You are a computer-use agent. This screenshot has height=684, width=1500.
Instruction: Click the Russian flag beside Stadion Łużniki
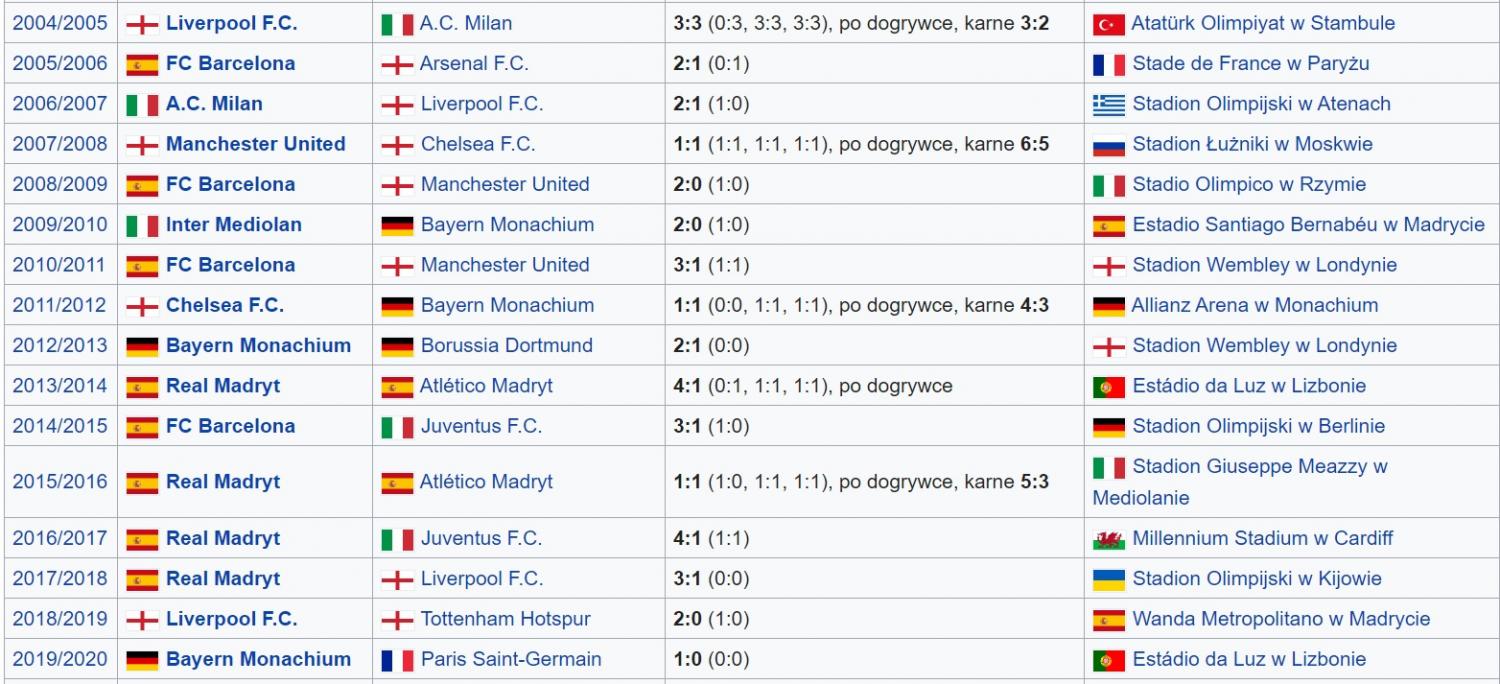point(1109,145)
